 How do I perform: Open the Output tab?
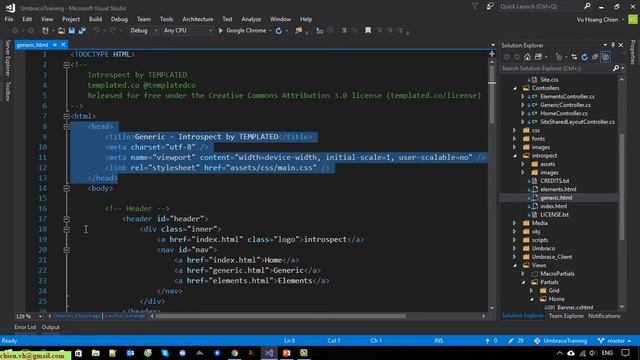[x=51, y=327]
